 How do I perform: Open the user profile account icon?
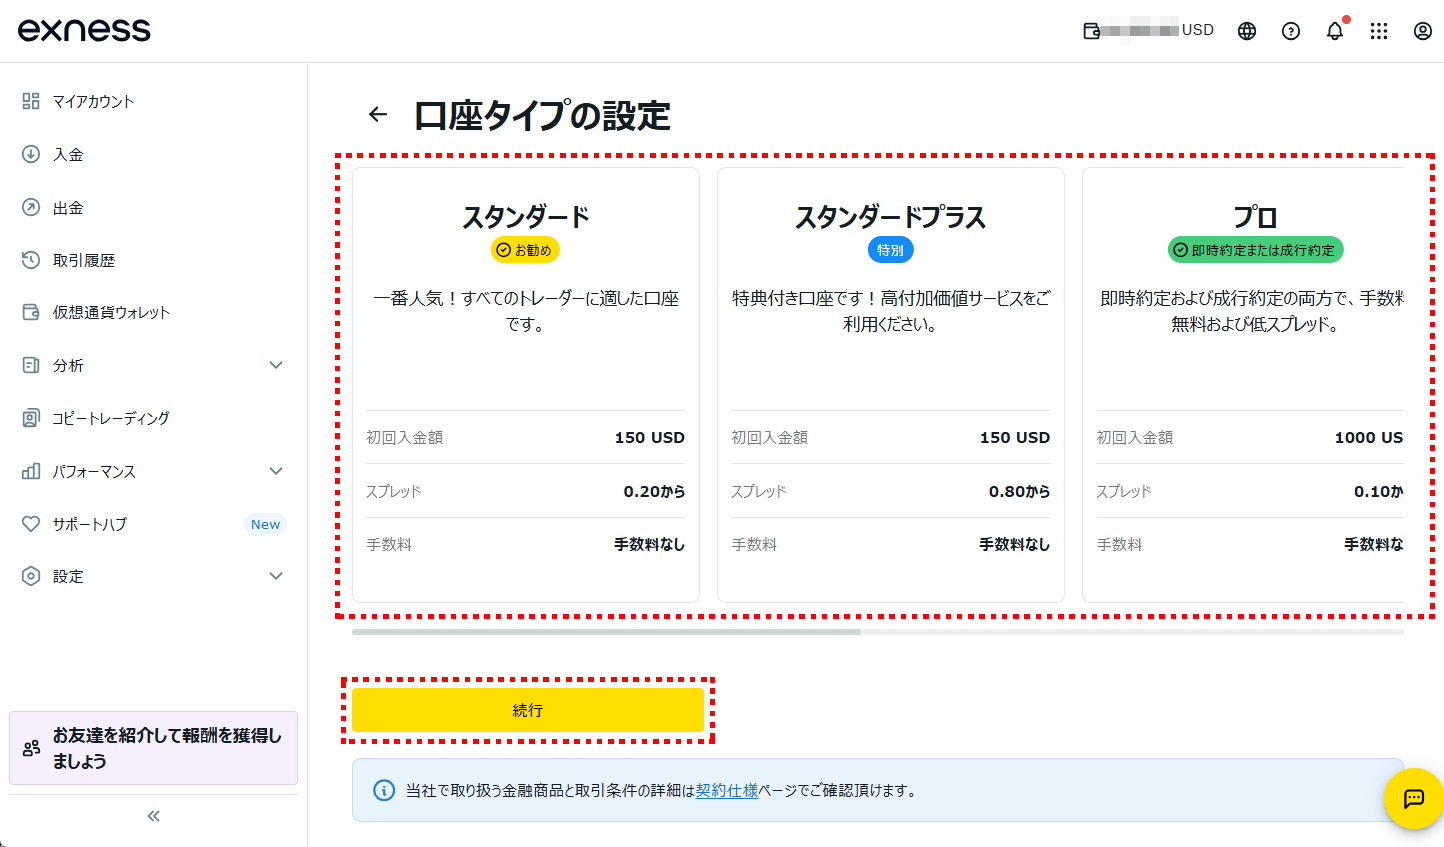[1422, 31]
